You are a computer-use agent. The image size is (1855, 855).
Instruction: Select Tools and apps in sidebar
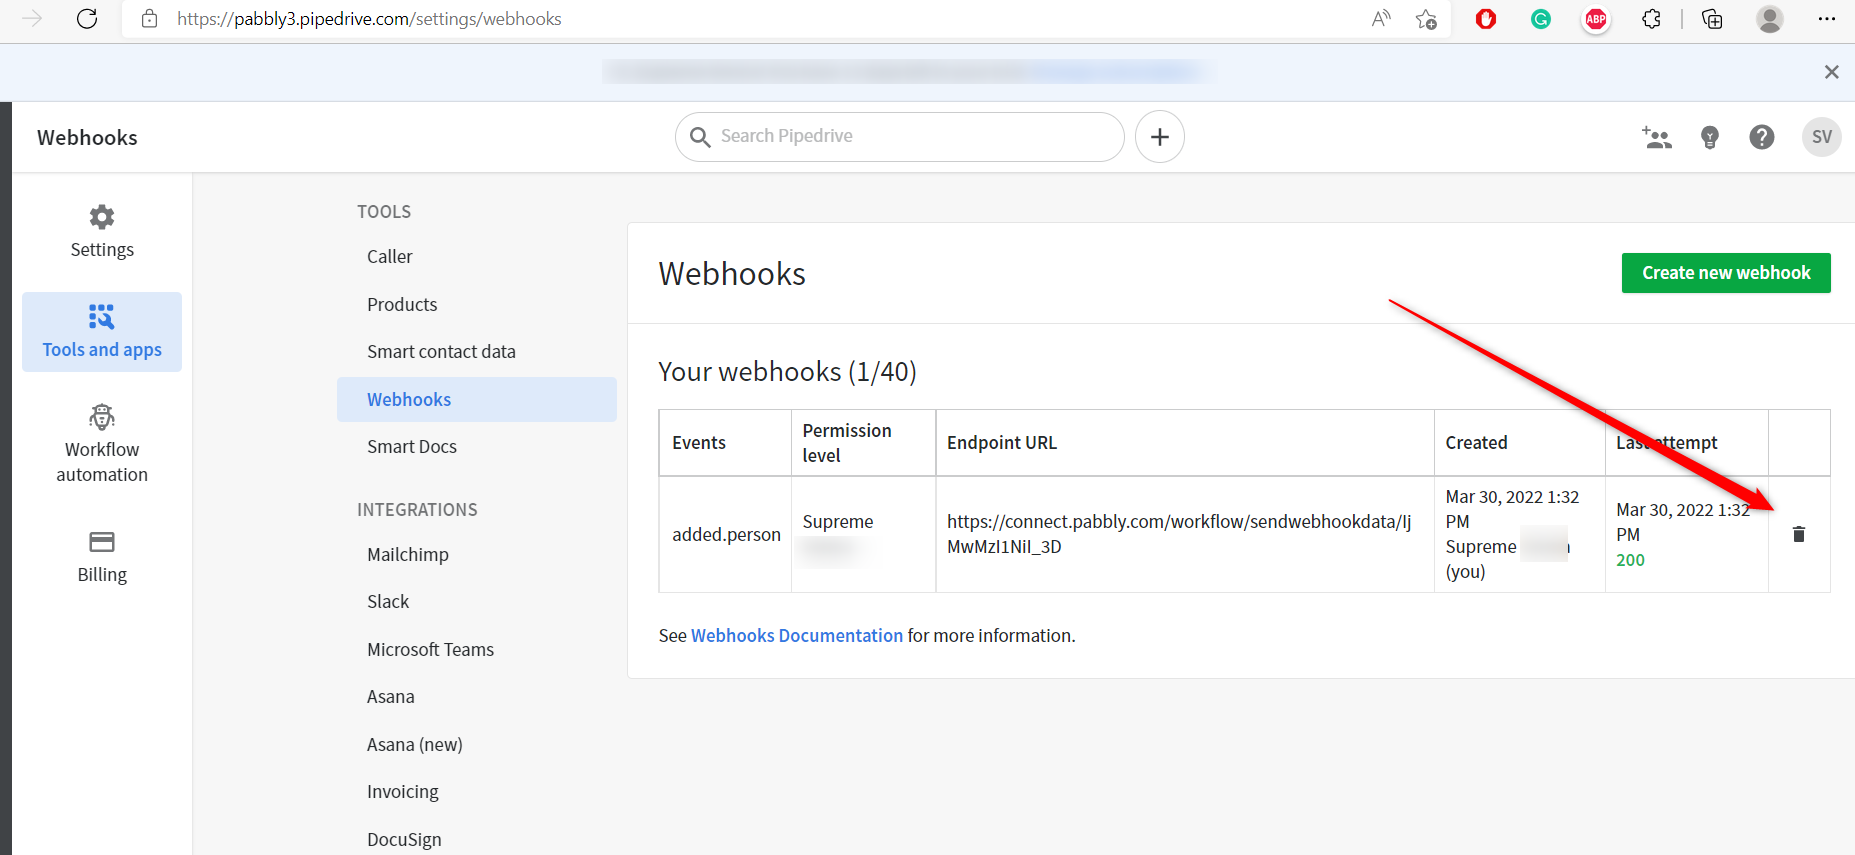pos(102,332)
